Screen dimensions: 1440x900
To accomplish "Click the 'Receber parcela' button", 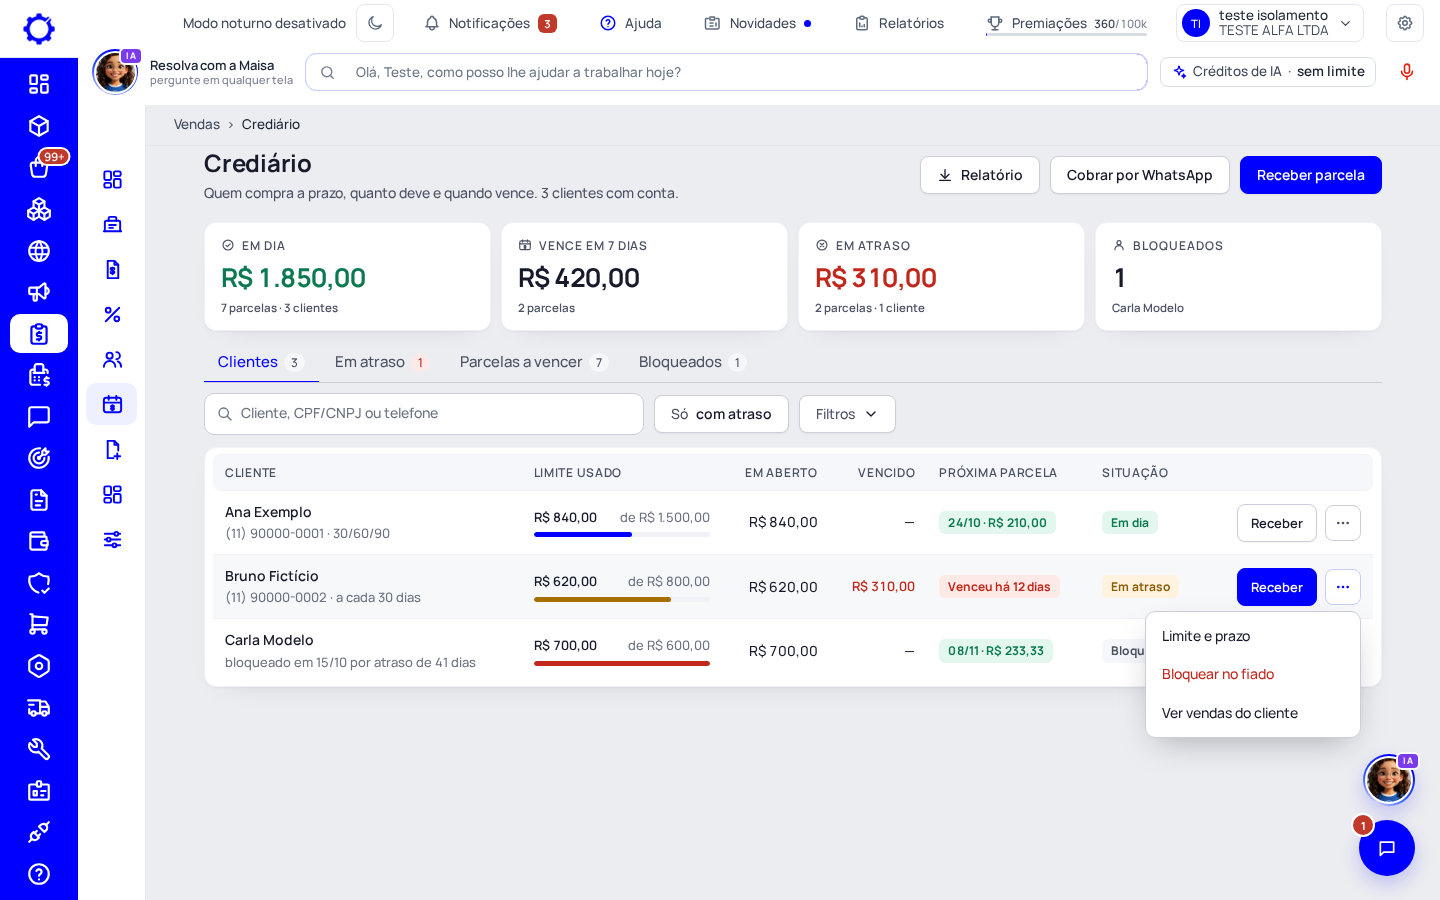I will pyautogui.click(x=1311, y=175).
